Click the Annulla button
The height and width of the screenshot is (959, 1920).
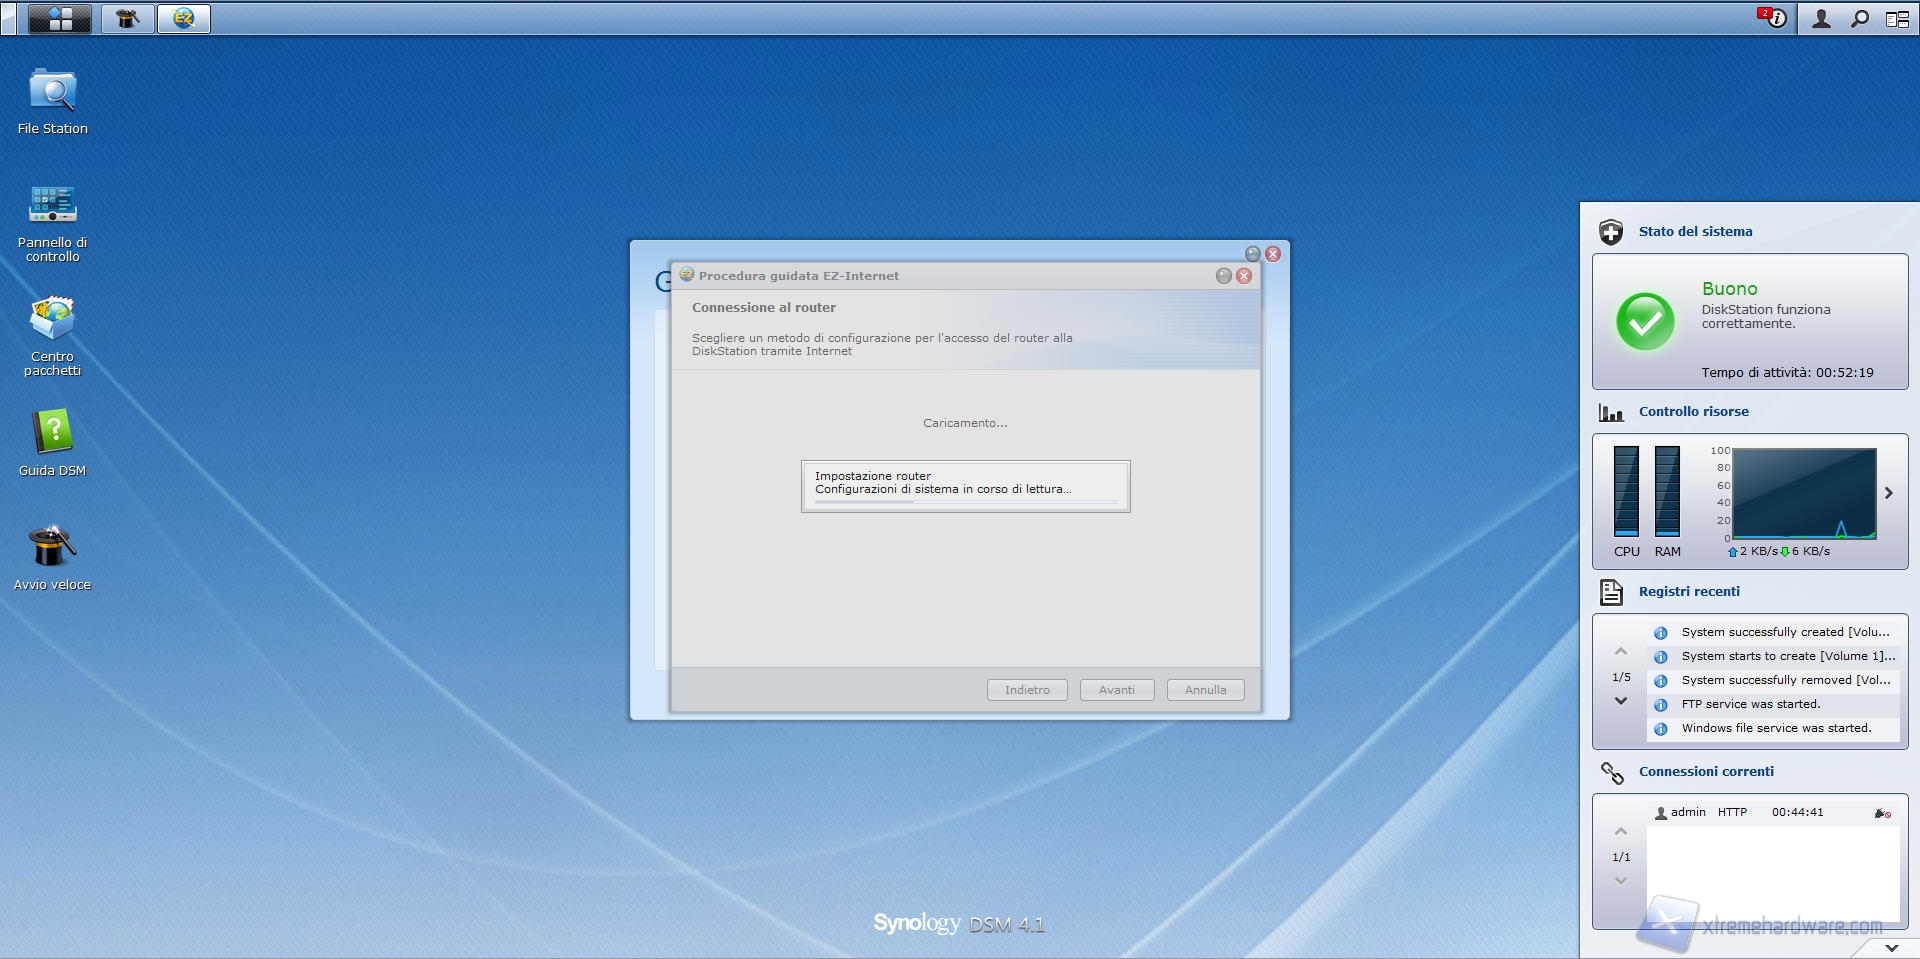[1205, 690]
